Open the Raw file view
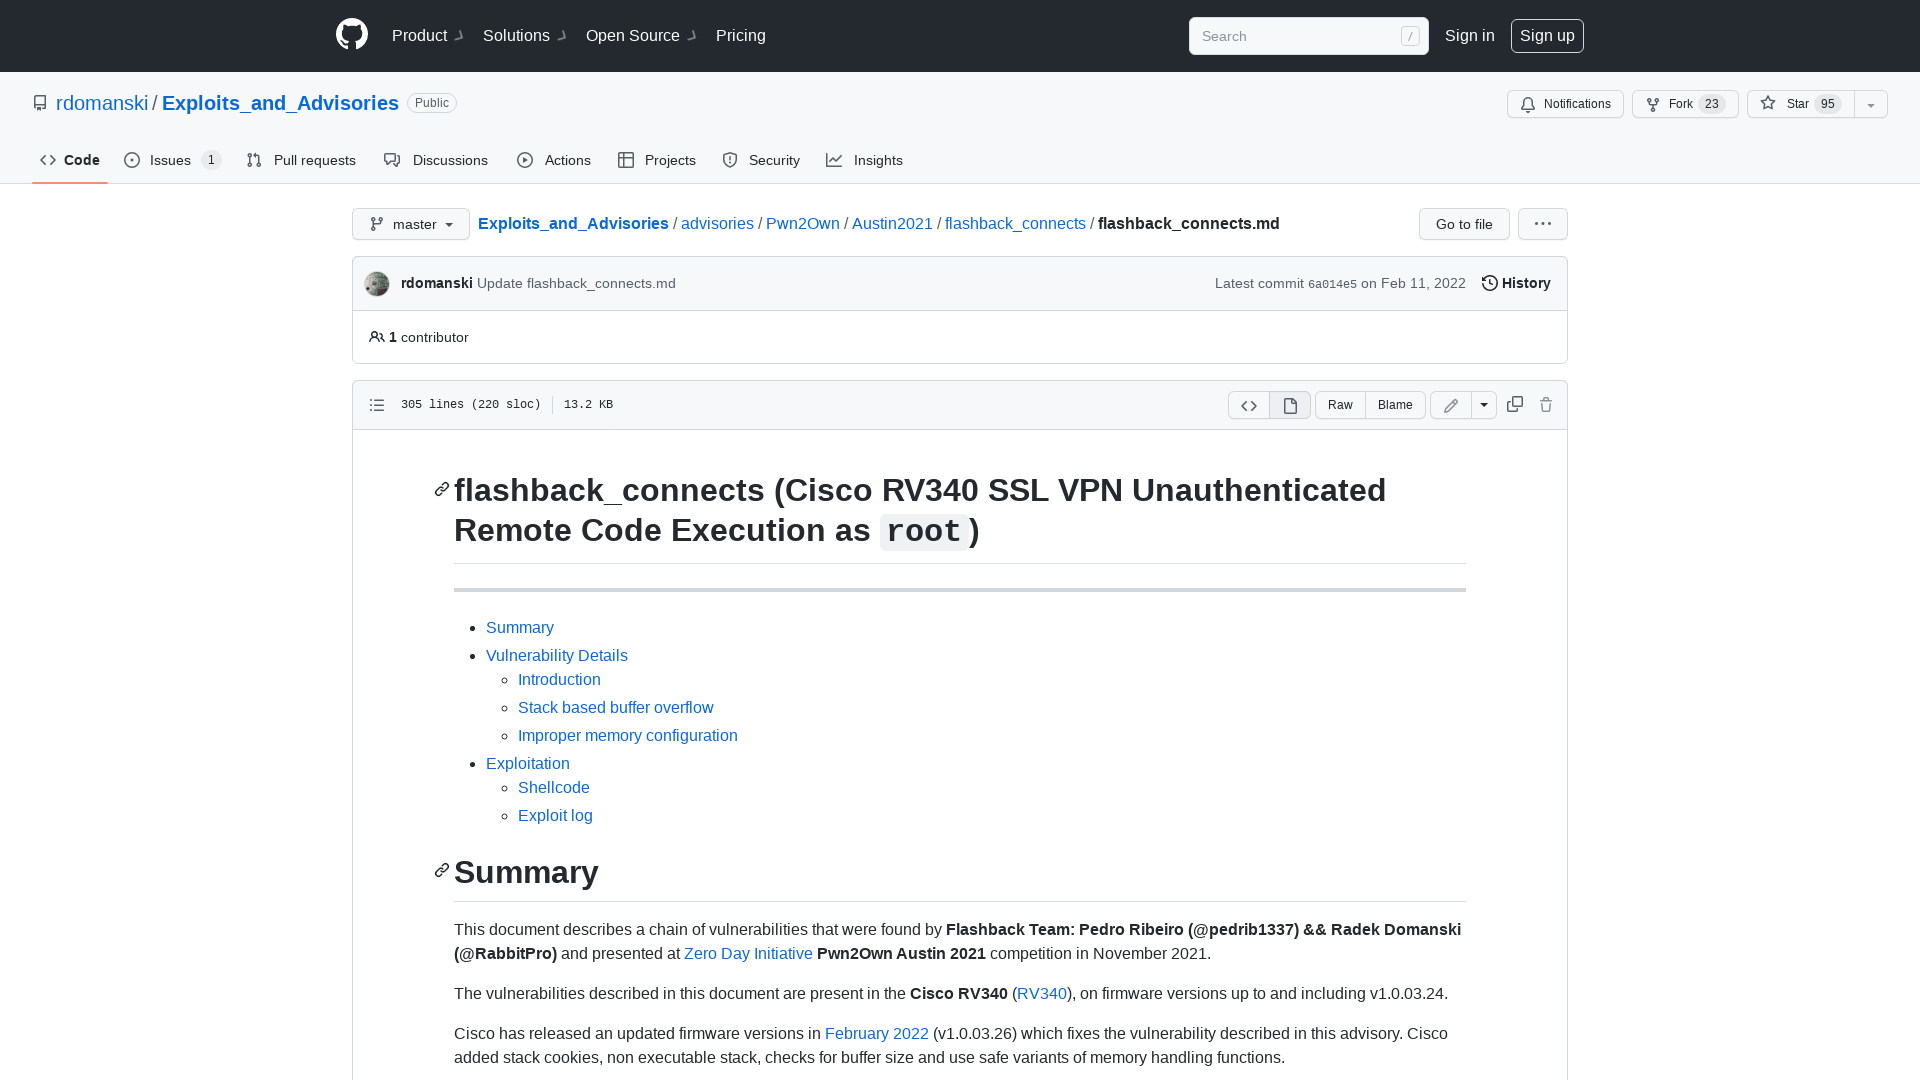The width and height of the screenshot is (1920, 1080). 1340,405
